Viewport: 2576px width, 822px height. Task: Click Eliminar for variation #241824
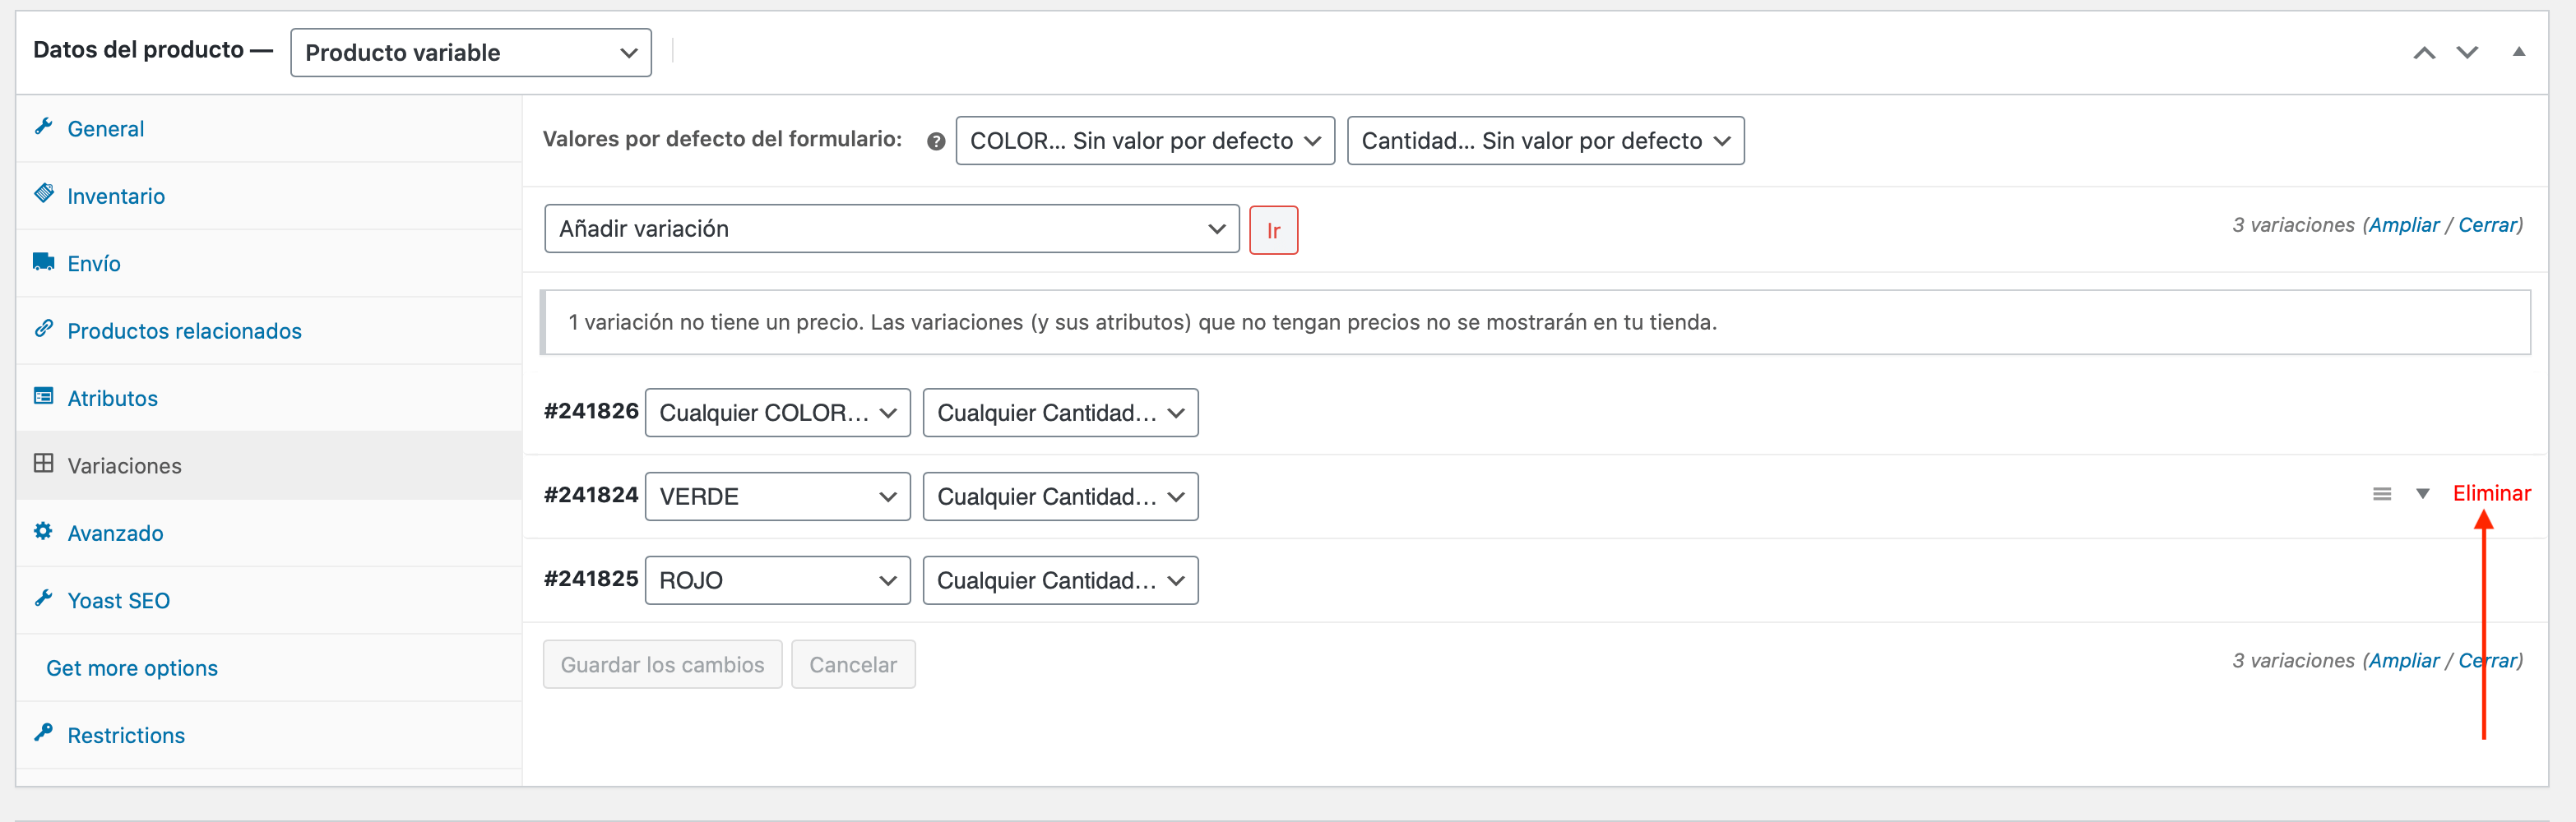(2491, 494)
